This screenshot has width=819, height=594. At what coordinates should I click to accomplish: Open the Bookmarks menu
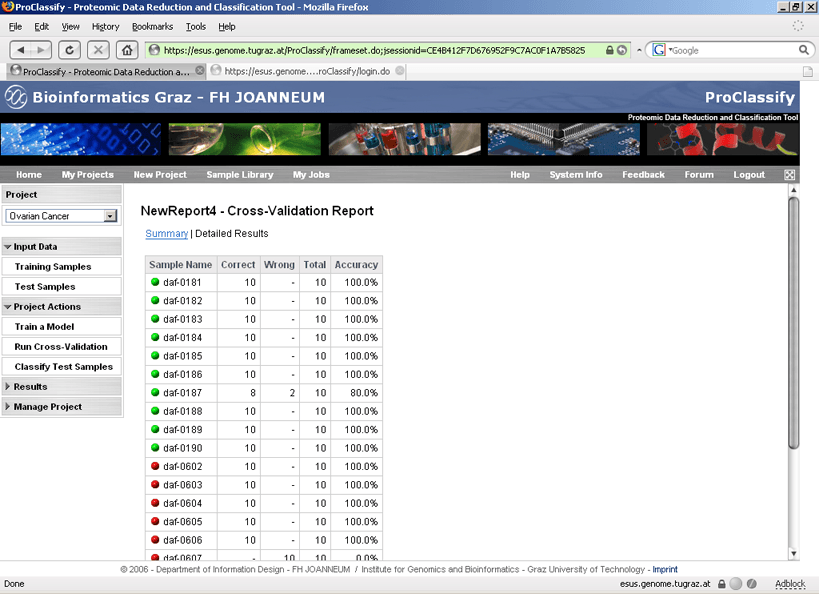click(152, 26)
